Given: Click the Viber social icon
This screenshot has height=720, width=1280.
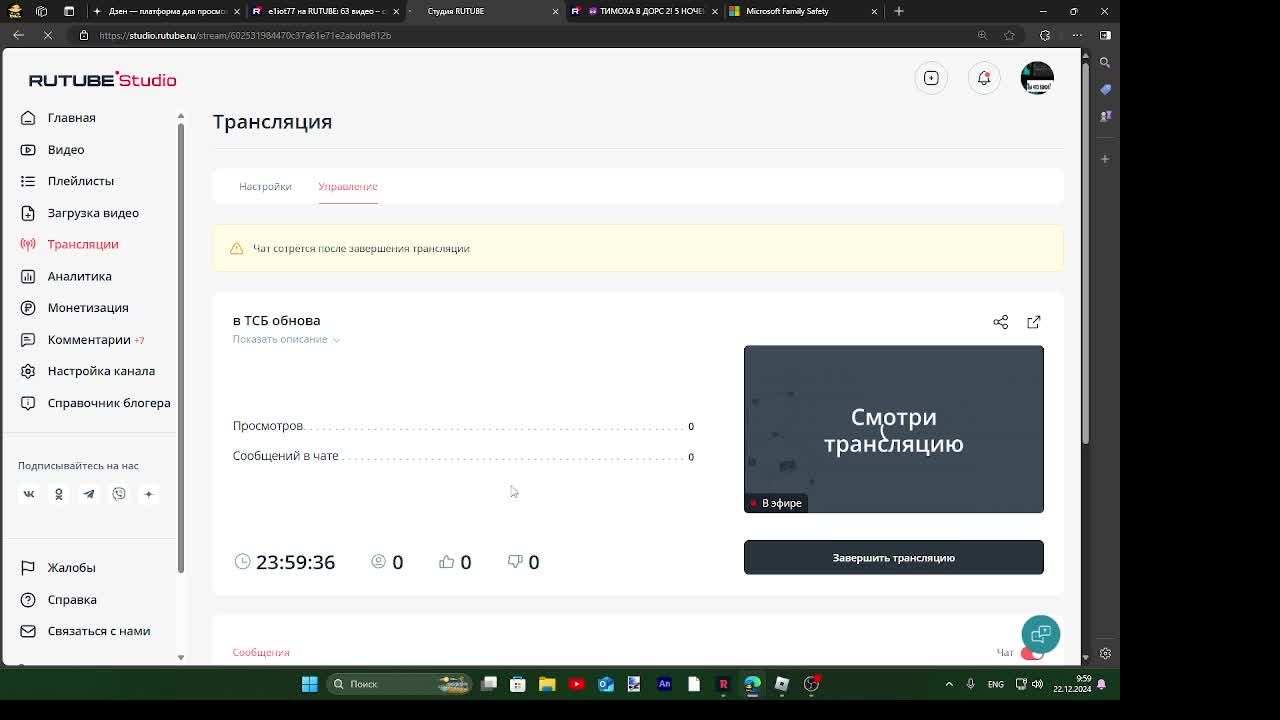Looking at the screenshot, I should coord(119,494).
